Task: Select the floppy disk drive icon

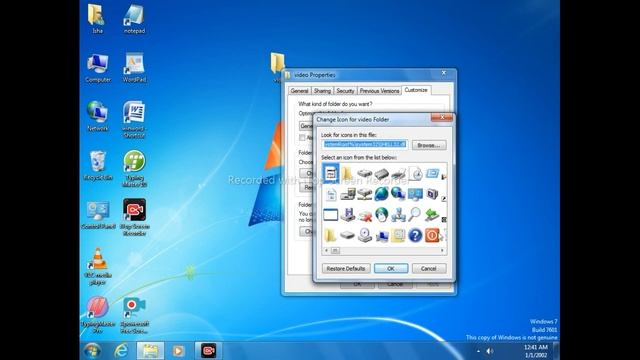Action: (347, 215)
